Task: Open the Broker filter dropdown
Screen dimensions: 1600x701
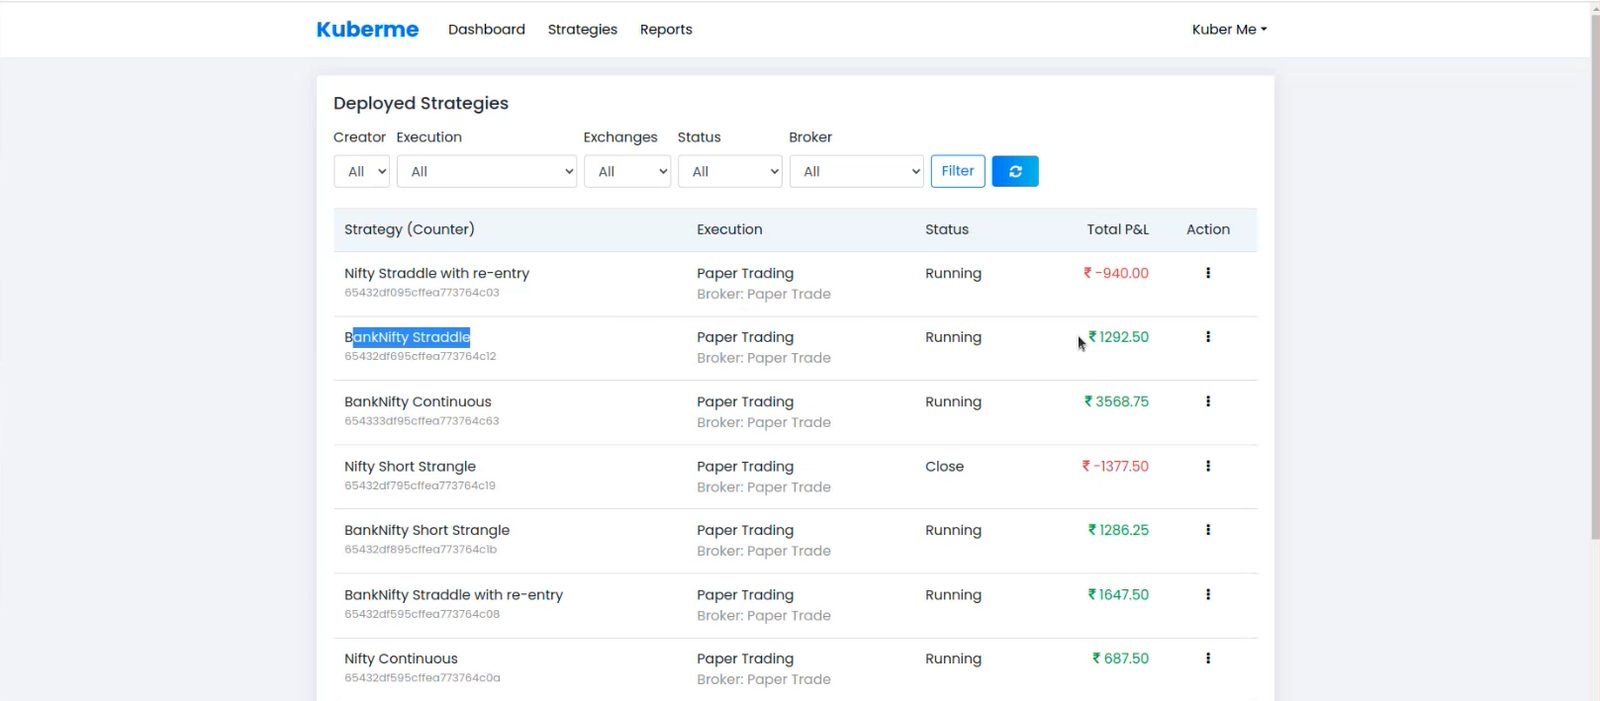Action: click(x=856, y=171)
